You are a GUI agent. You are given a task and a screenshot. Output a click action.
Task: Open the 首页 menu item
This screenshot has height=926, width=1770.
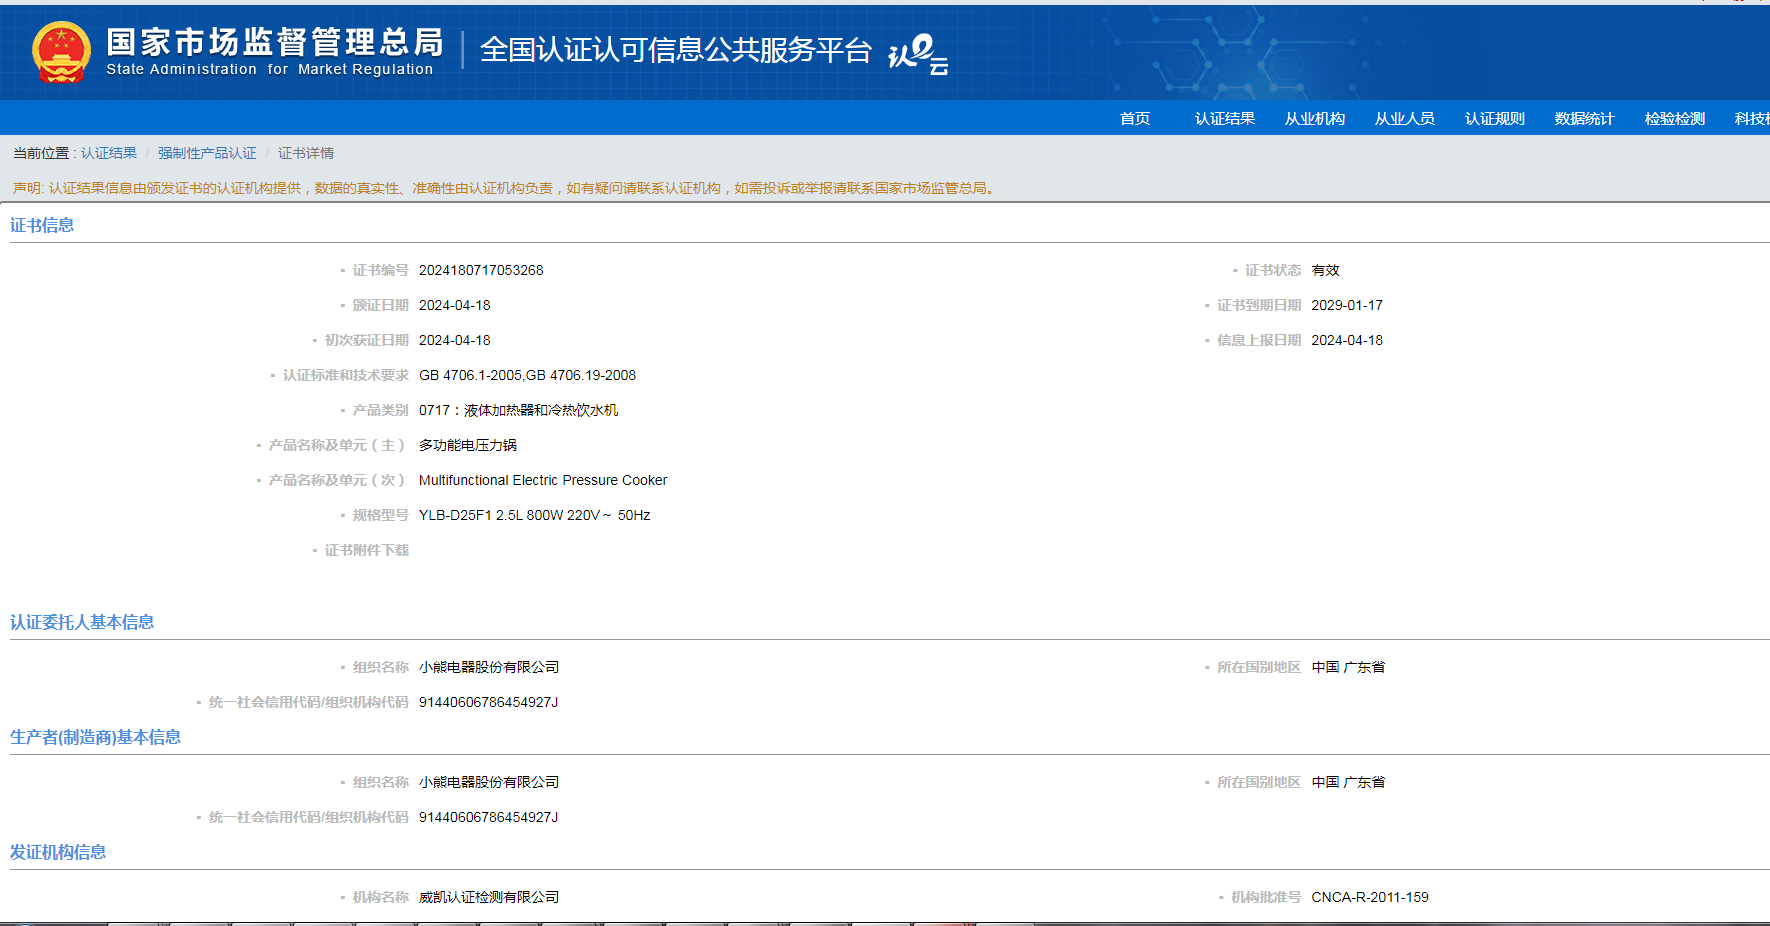pyautogui.click(x=1135, y=119)
